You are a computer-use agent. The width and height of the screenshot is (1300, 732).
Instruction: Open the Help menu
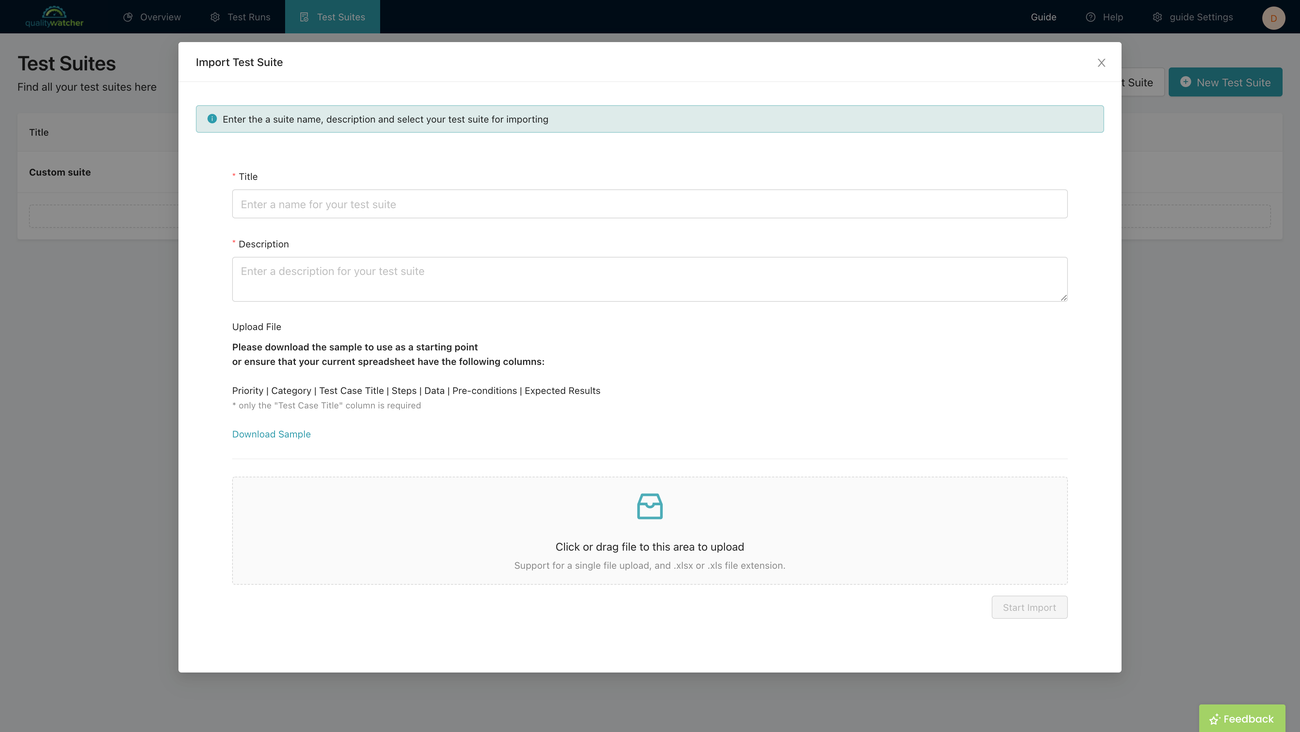(1104, 17)
